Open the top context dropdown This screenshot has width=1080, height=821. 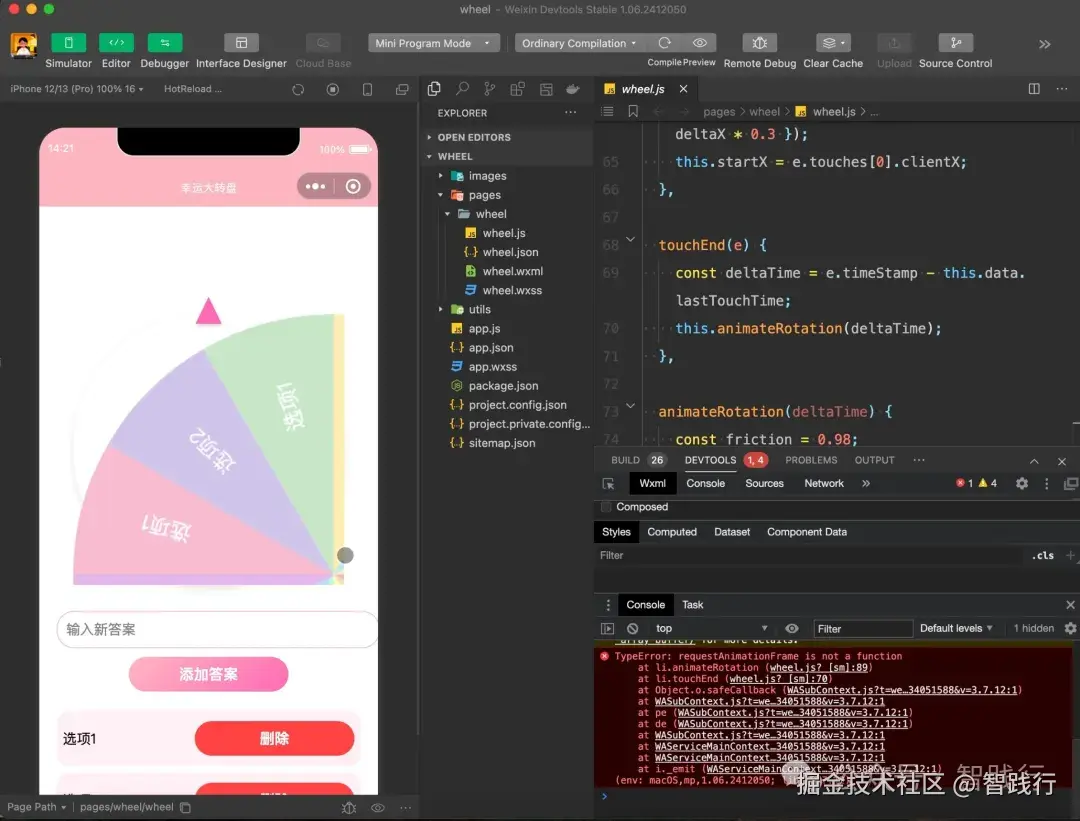tap(711, 628)
